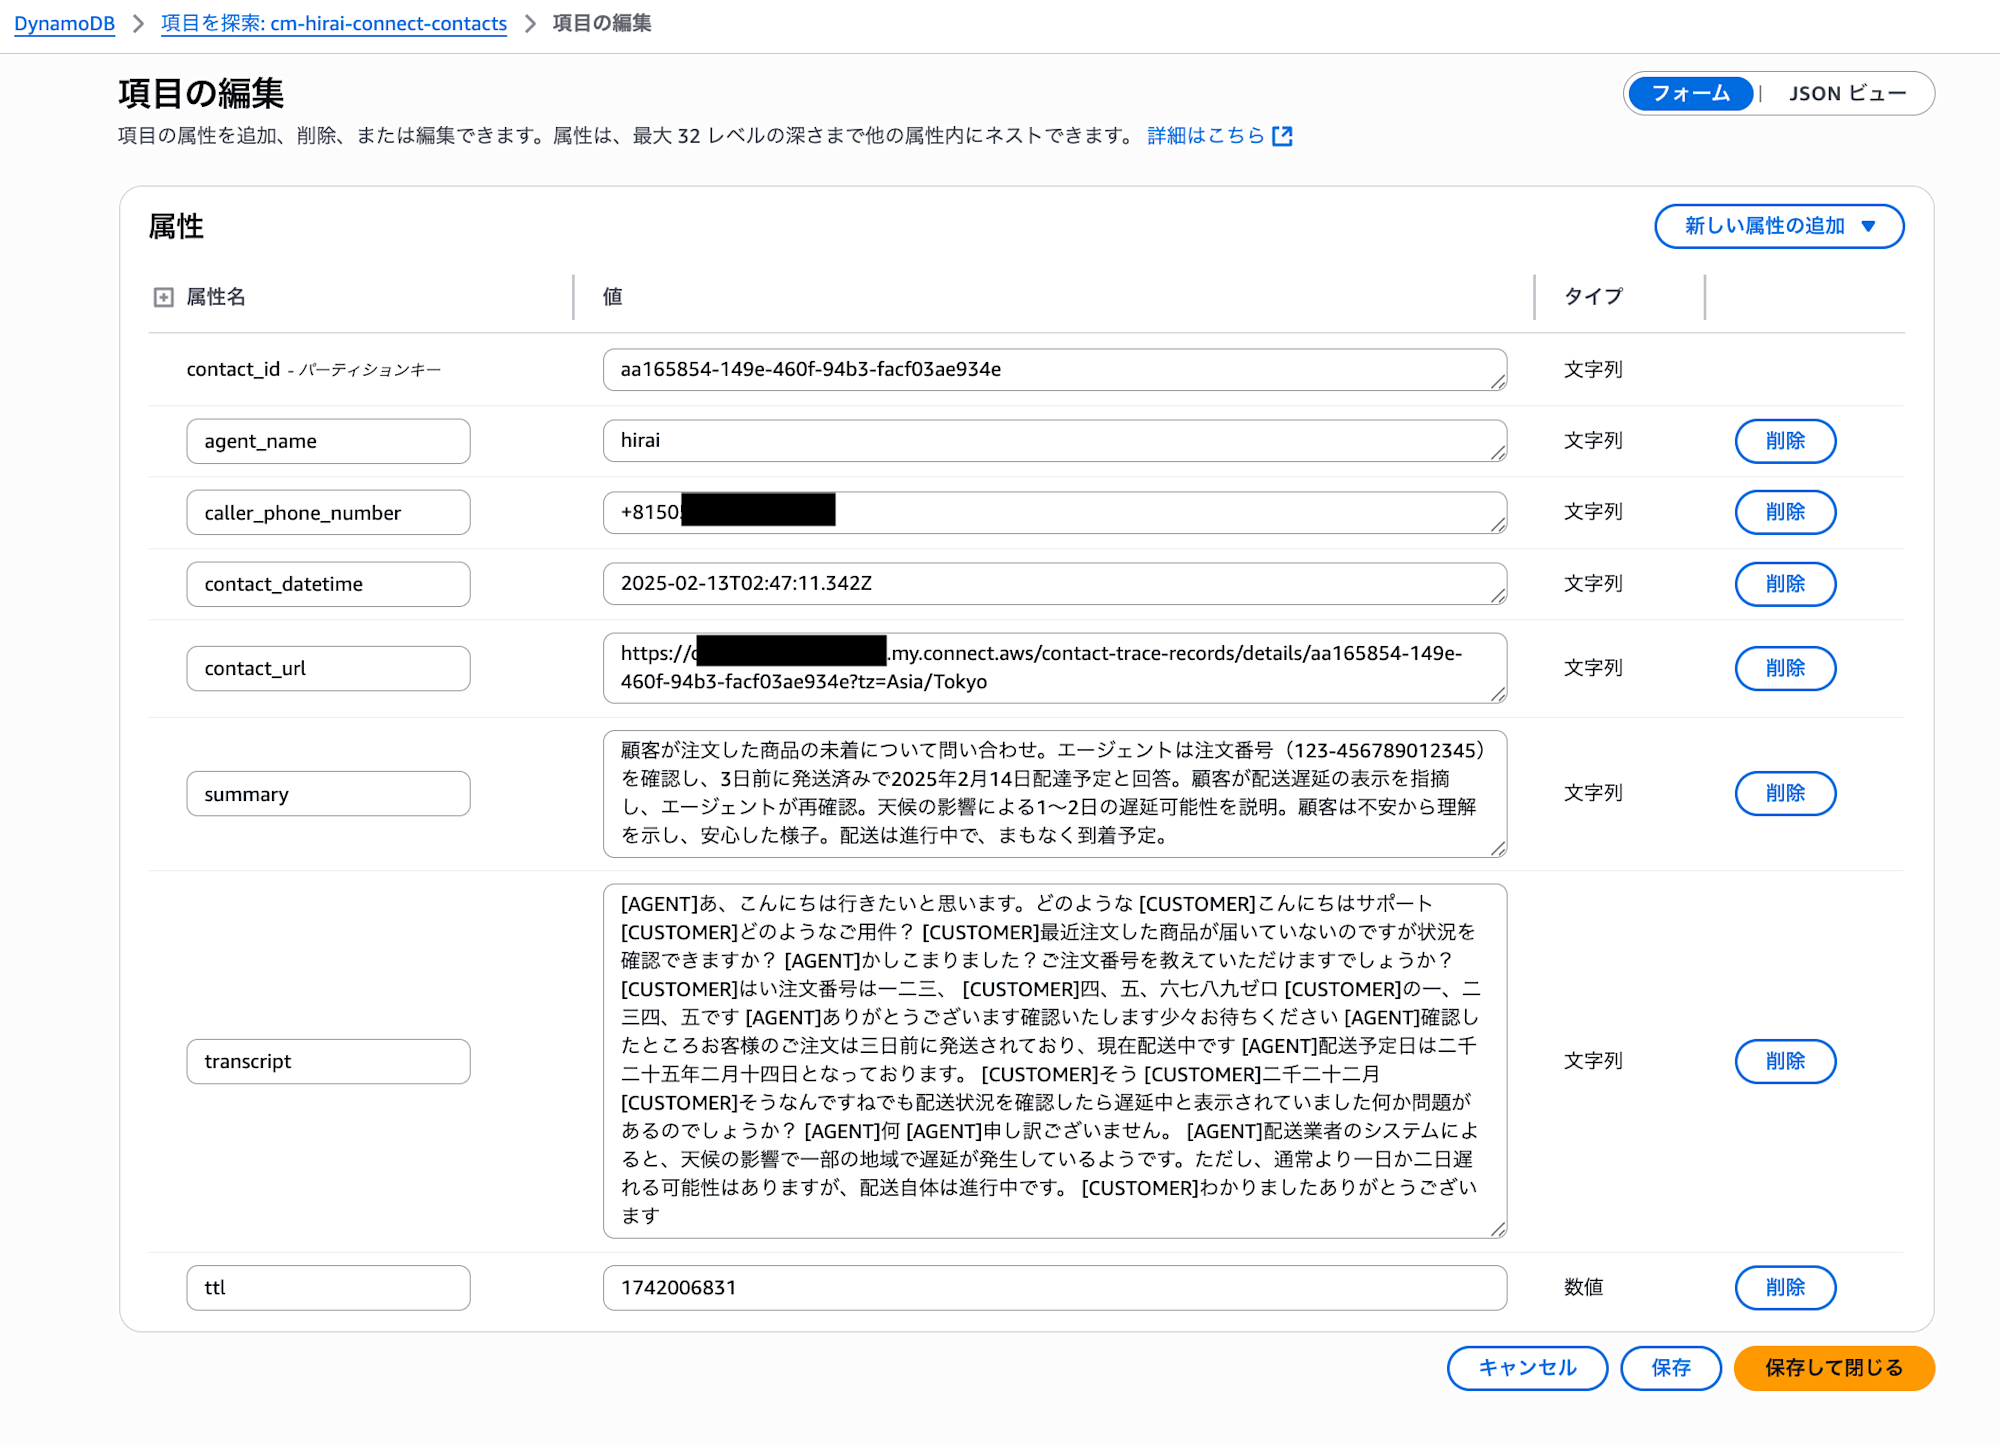Open breadcrumb 項目を探索: cm-hirai-connect-contacts
Screen dimensions: 2000x1447
(334, 23)
